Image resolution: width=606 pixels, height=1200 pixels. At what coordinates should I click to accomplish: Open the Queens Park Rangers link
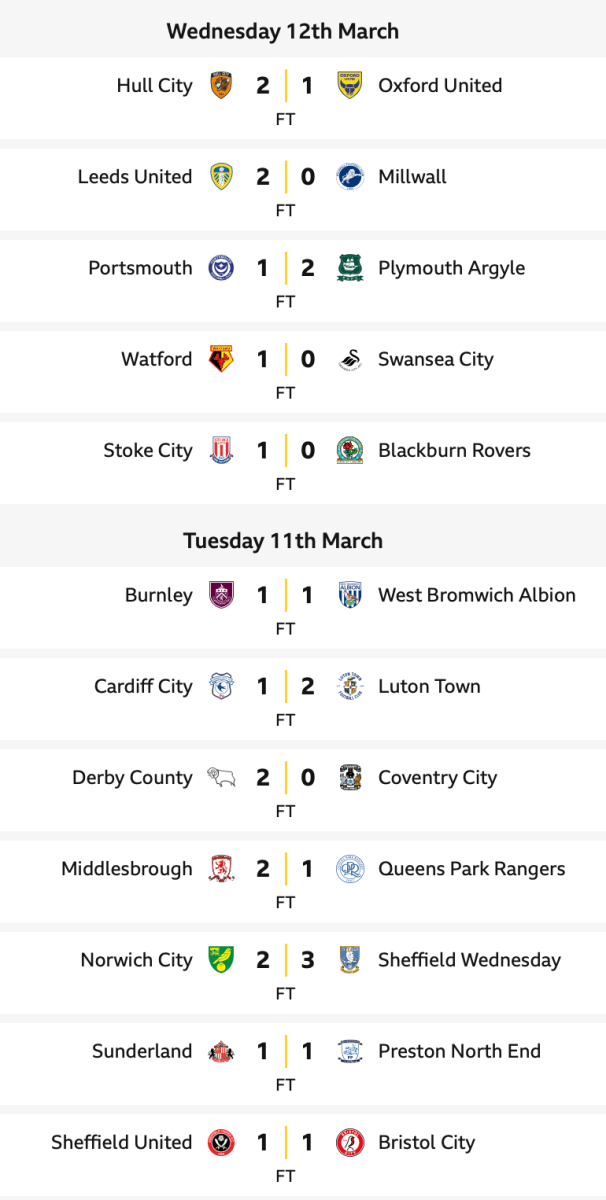click(x=471, y=869)
